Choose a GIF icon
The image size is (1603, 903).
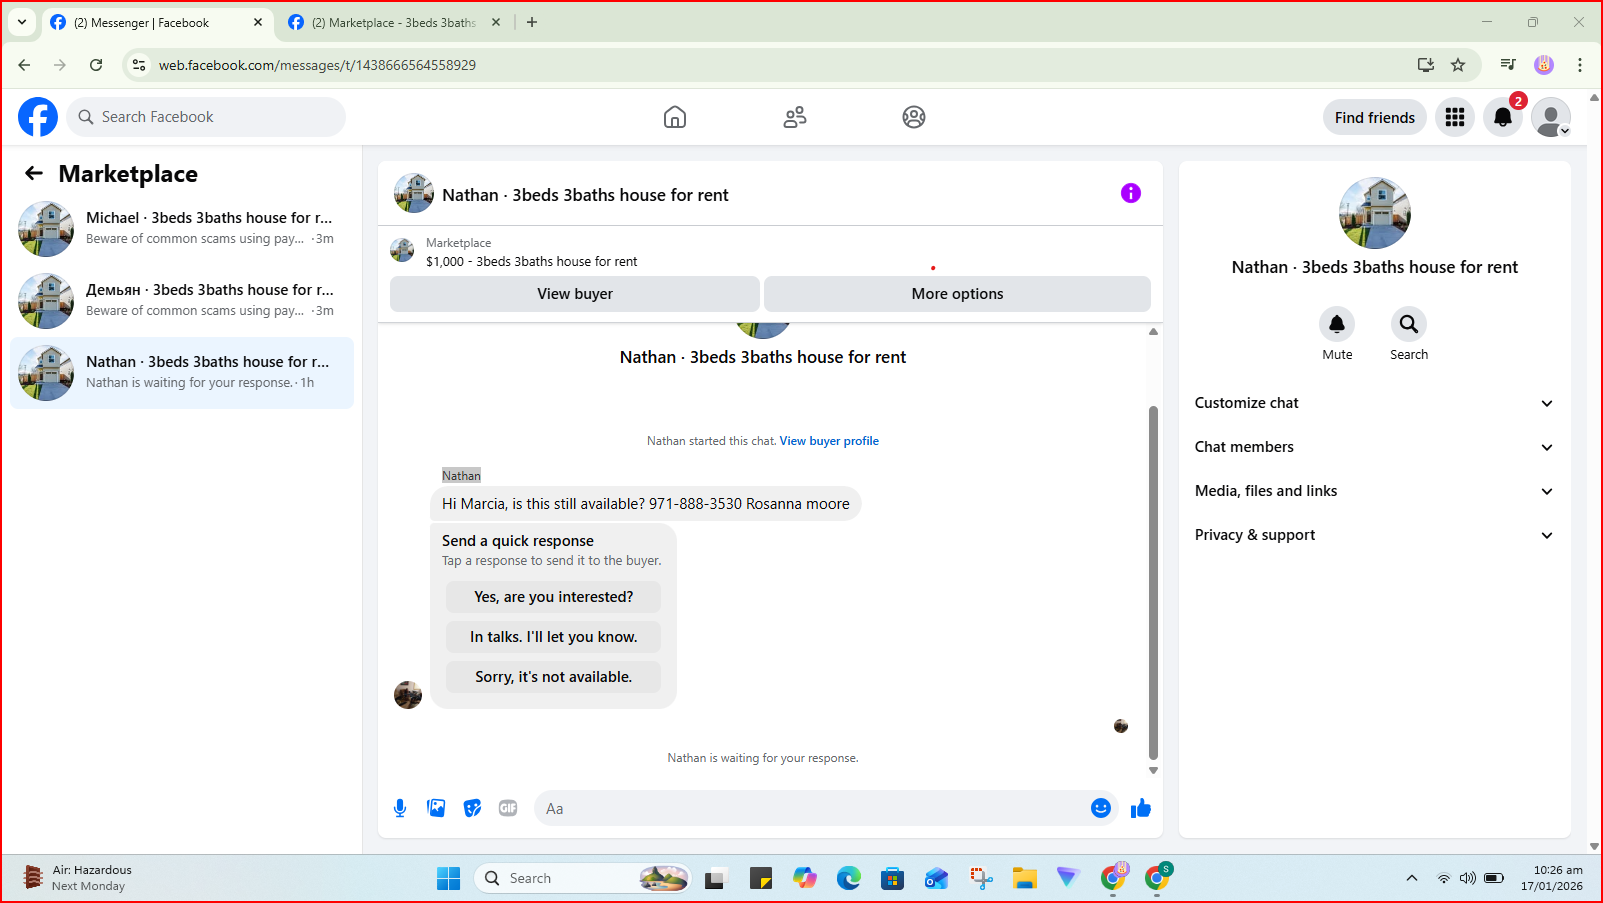pos(508,808)
